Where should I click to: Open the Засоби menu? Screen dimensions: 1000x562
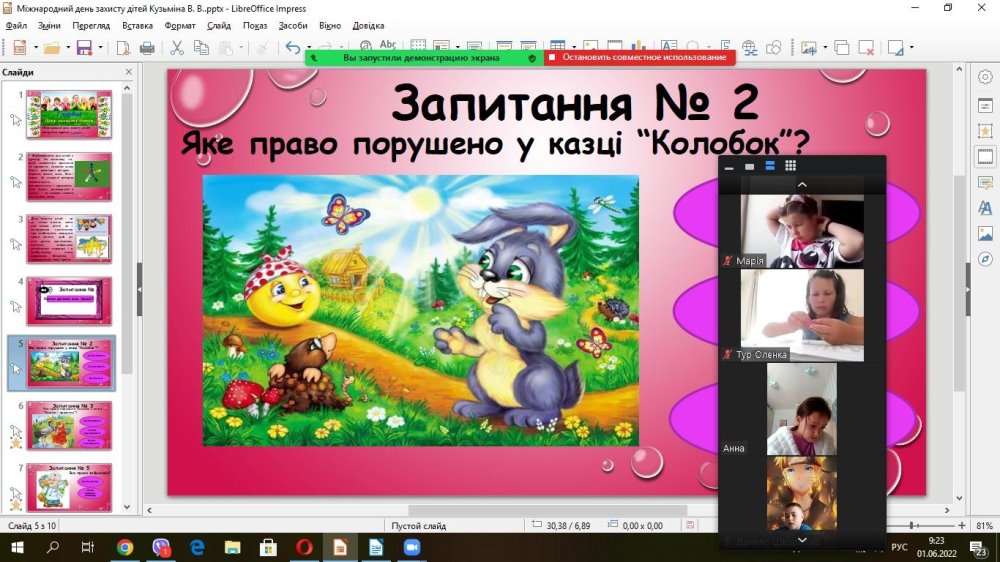click(293, 26)
